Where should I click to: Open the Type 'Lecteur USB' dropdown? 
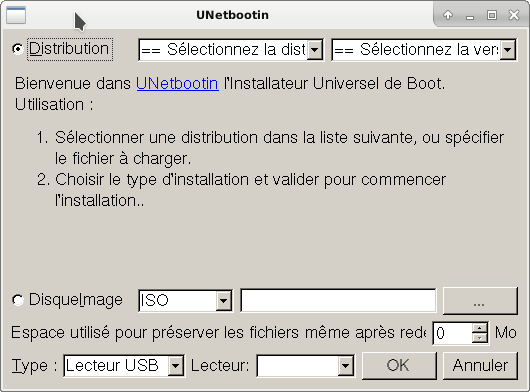click(124, 365)
